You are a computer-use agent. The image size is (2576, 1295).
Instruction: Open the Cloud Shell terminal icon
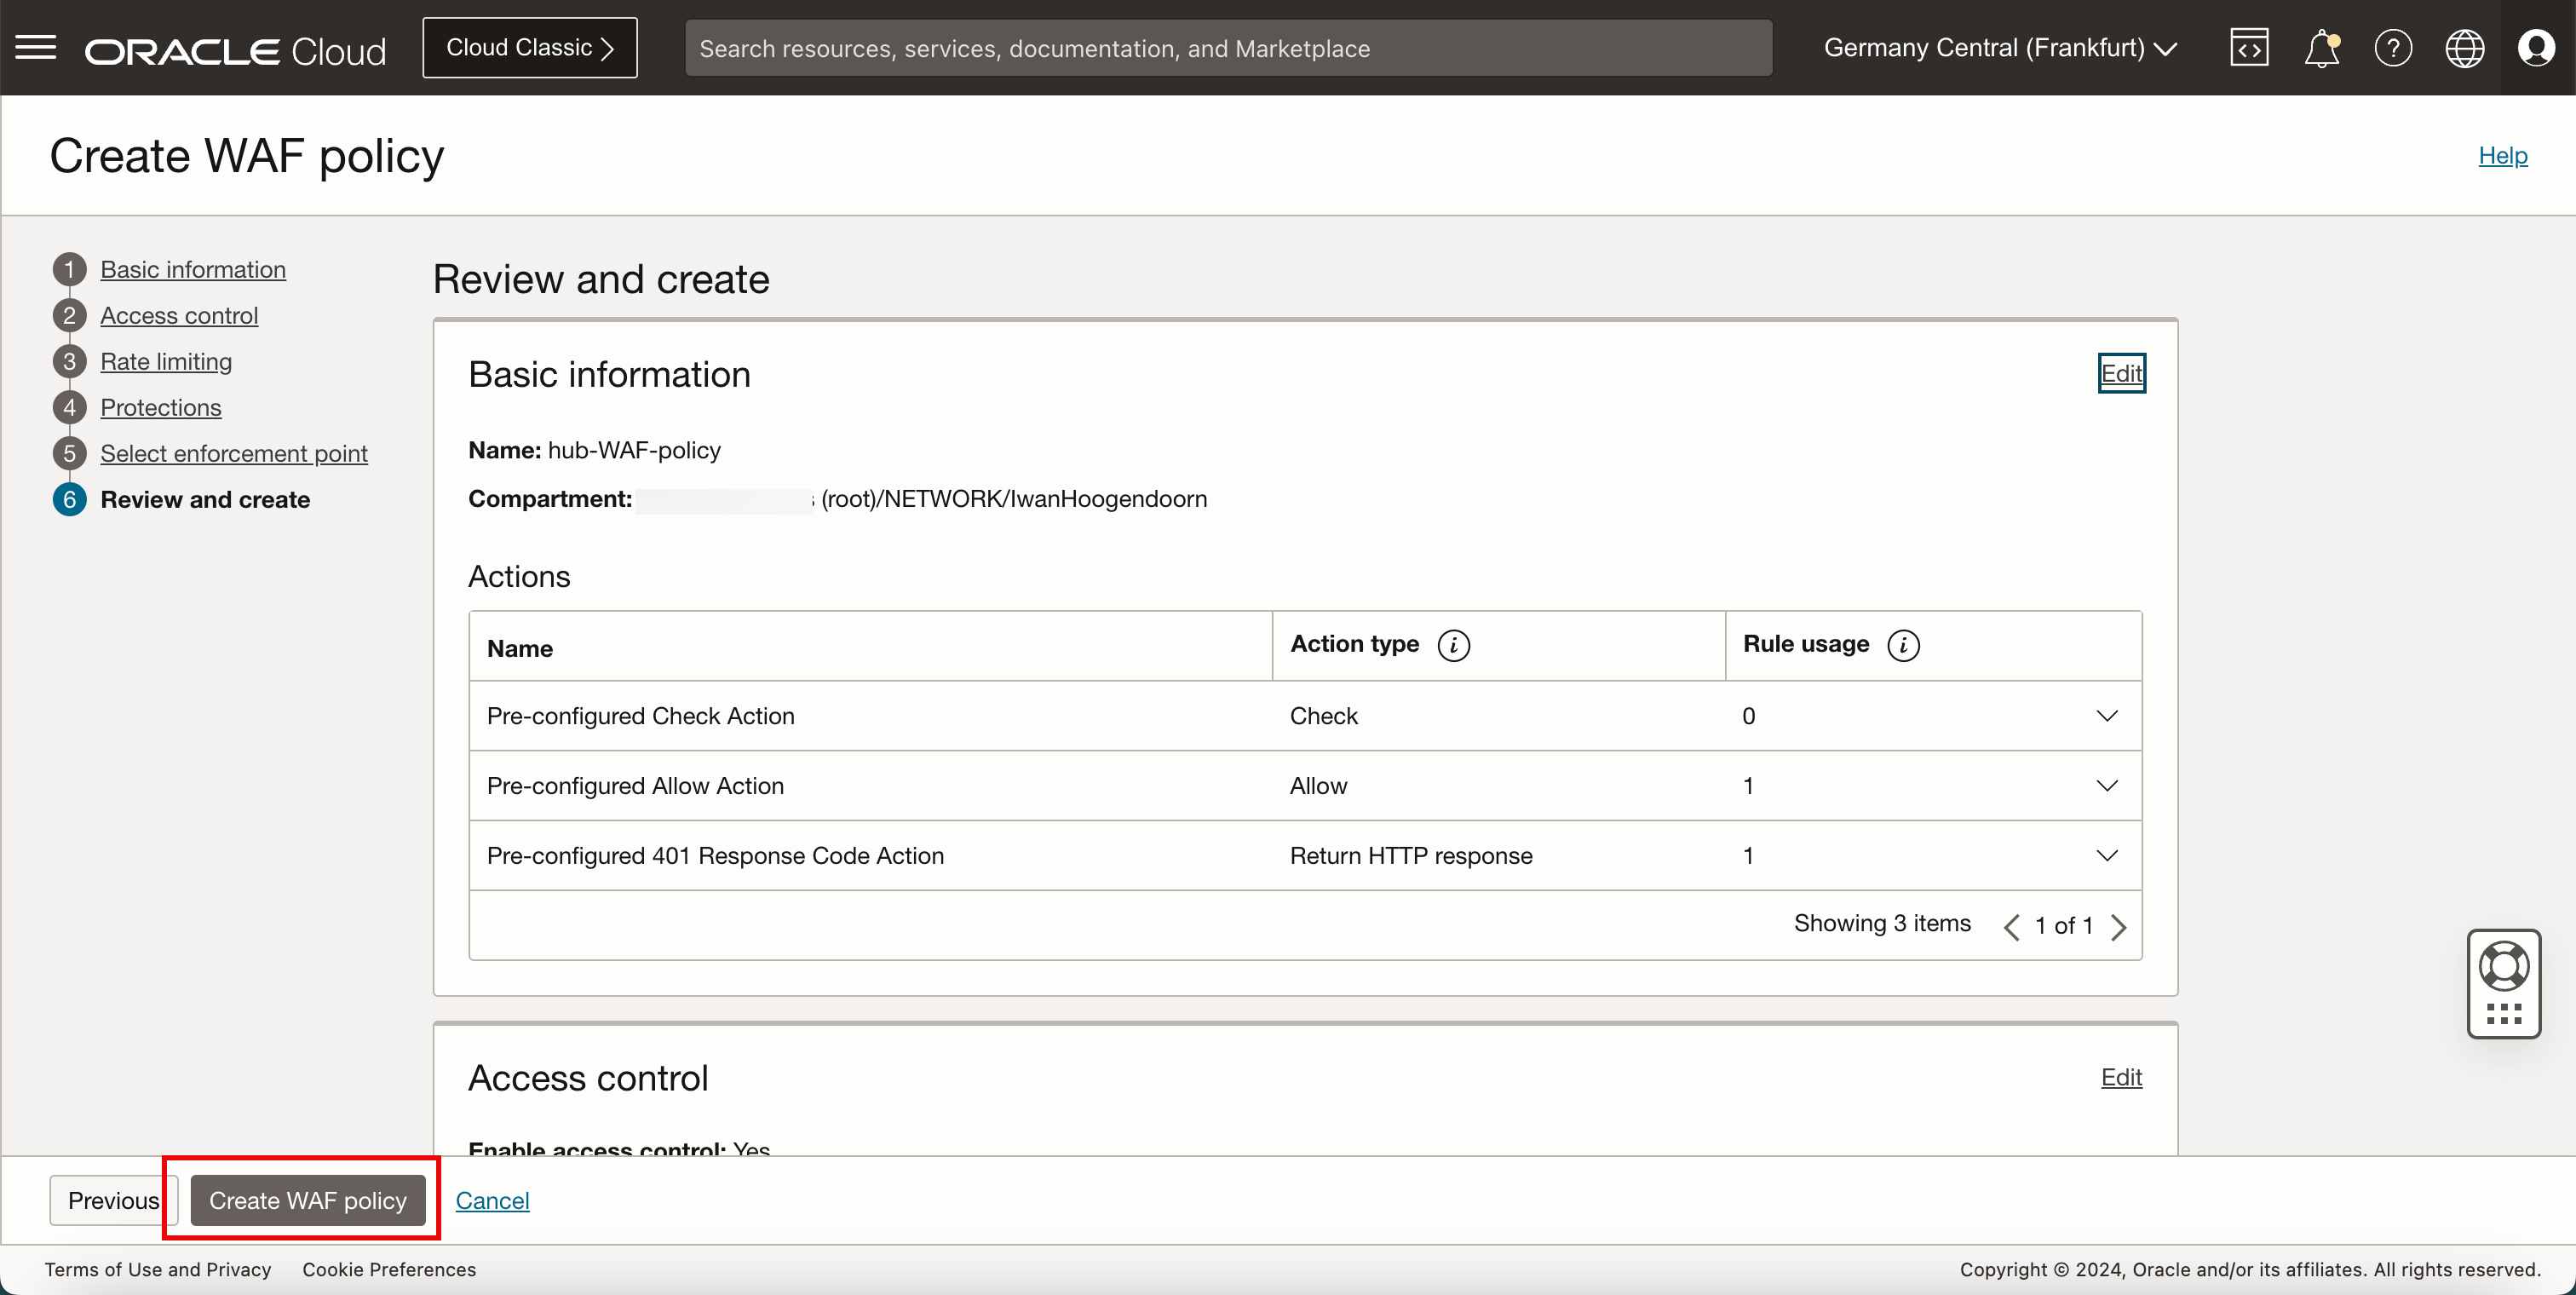coord(2249,46)
